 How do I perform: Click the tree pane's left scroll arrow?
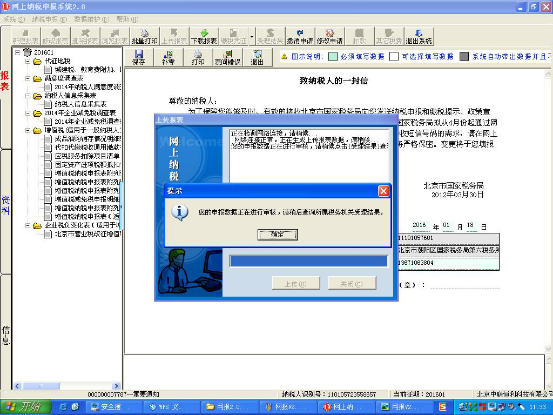point(17,386)
